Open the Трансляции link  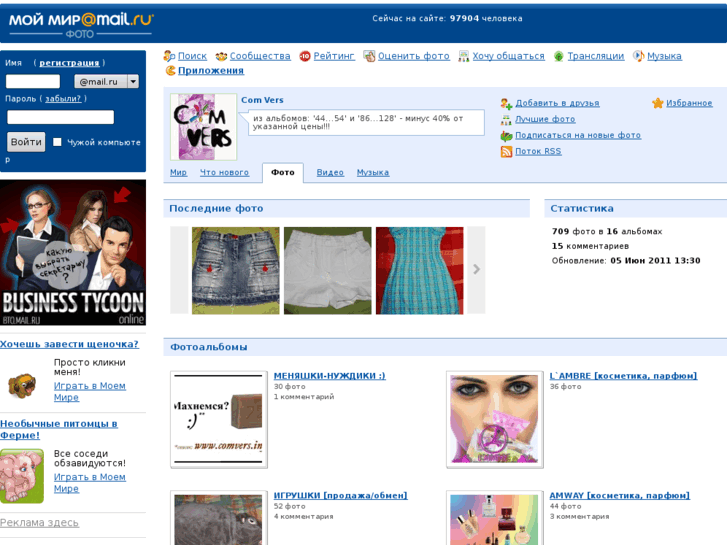click(x=596, y=56)
